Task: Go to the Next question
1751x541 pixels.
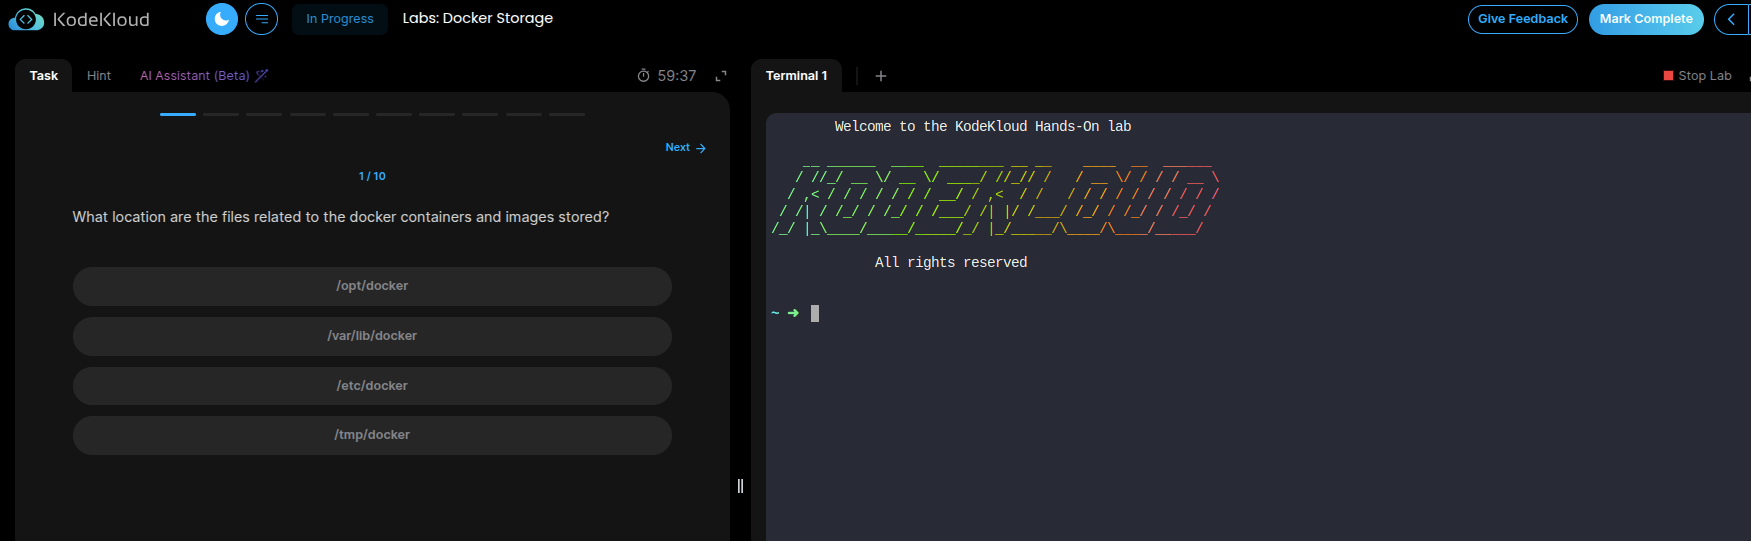Action: coord(686,148)
